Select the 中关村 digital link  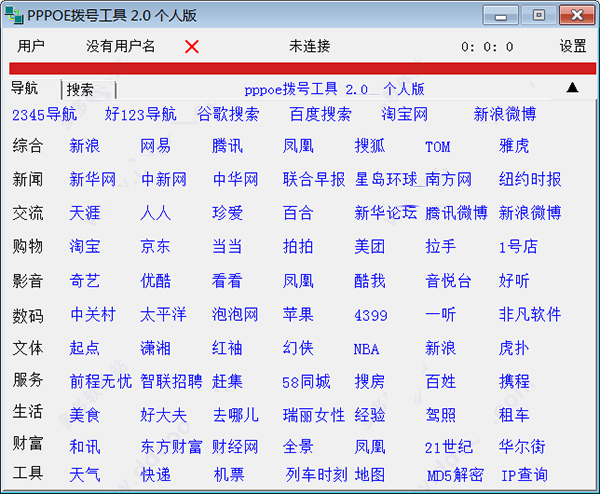pyautogui.click(x=92, y=315)
